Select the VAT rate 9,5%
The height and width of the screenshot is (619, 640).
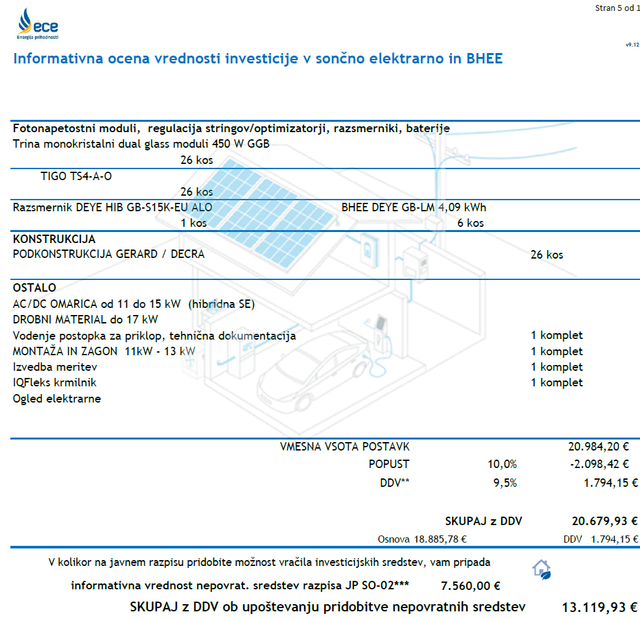(505, 483)
